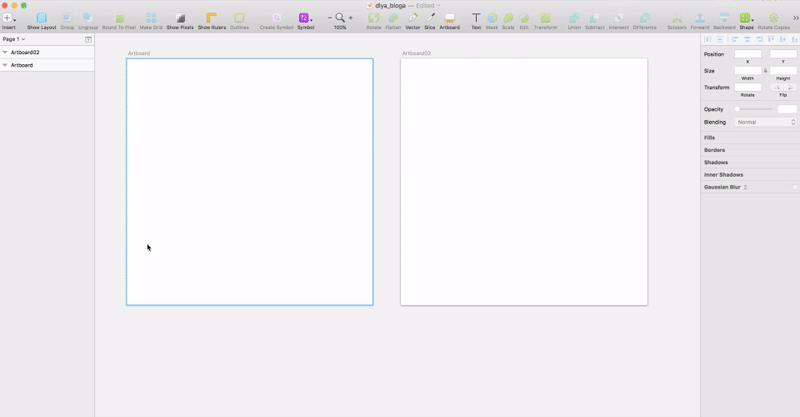Click the horizontal flip button
This screenshot has width=800, height=417.
[777, 87]
